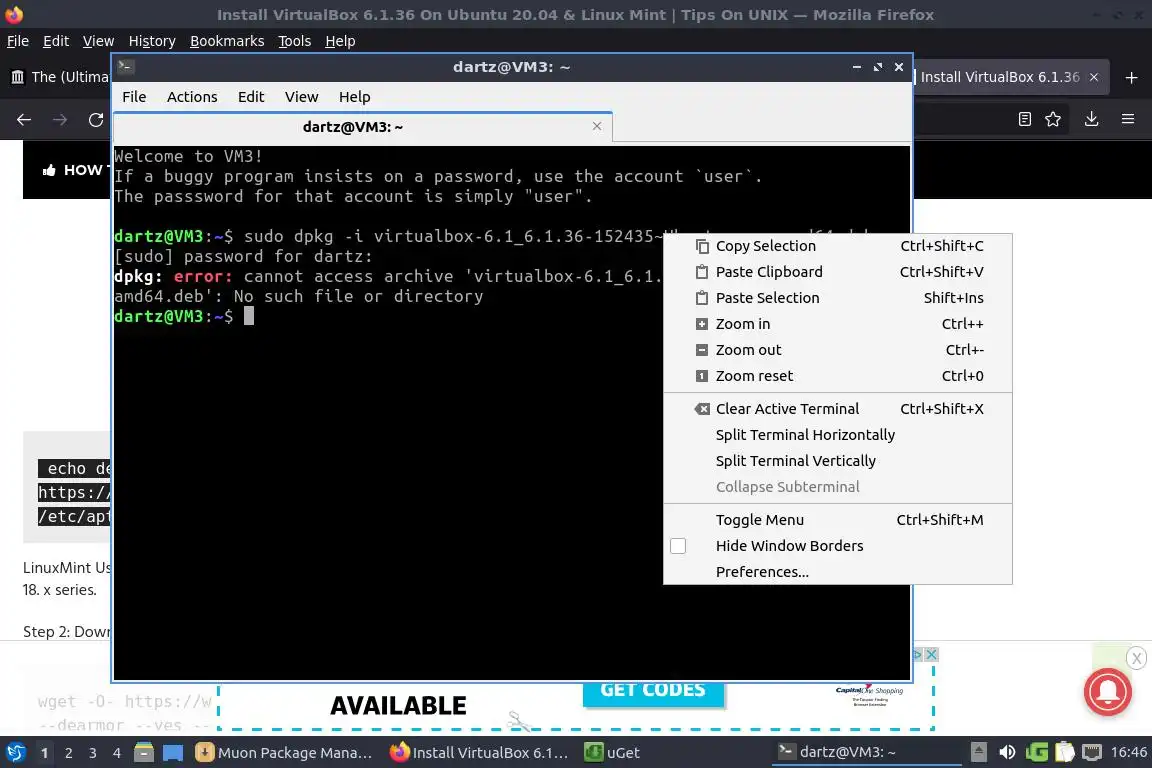1152x768 pixels.
Task: Choose Zoom reset in context menu
Action: pos(838,376)
